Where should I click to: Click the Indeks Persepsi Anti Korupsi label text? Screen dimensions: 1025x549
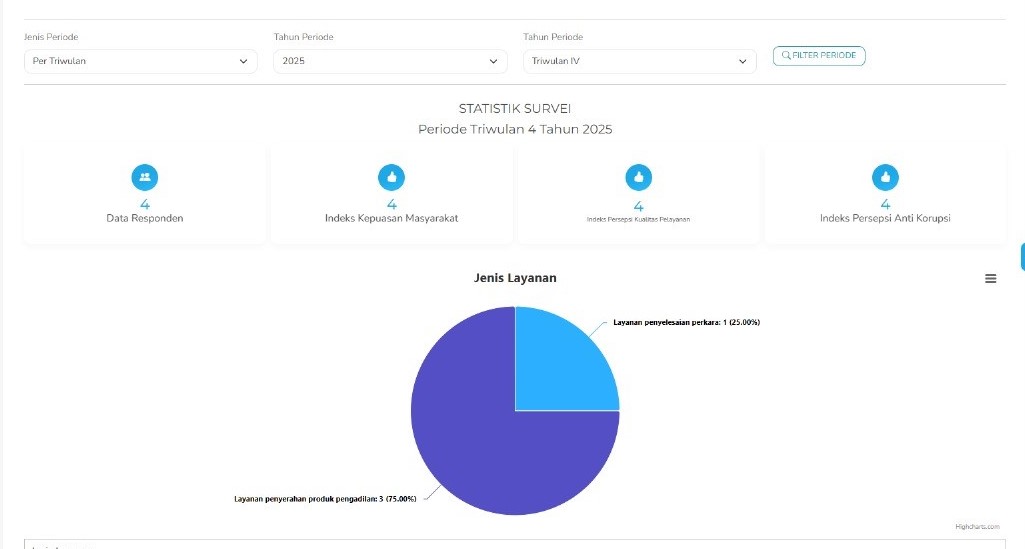coord(884,218)
